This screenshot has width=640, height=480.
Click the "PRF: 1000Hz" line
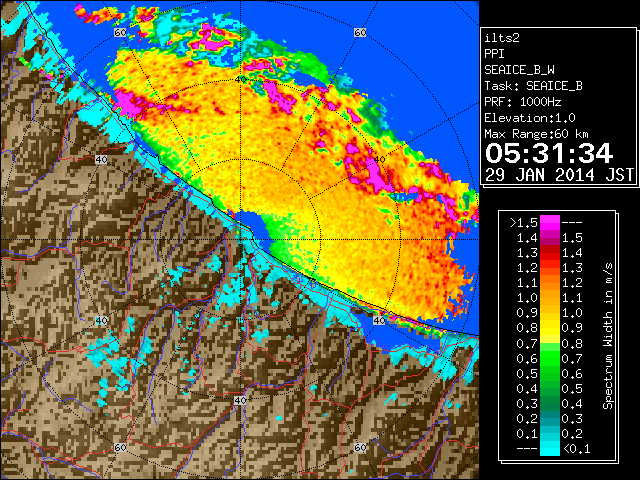(x=523, y=102)
